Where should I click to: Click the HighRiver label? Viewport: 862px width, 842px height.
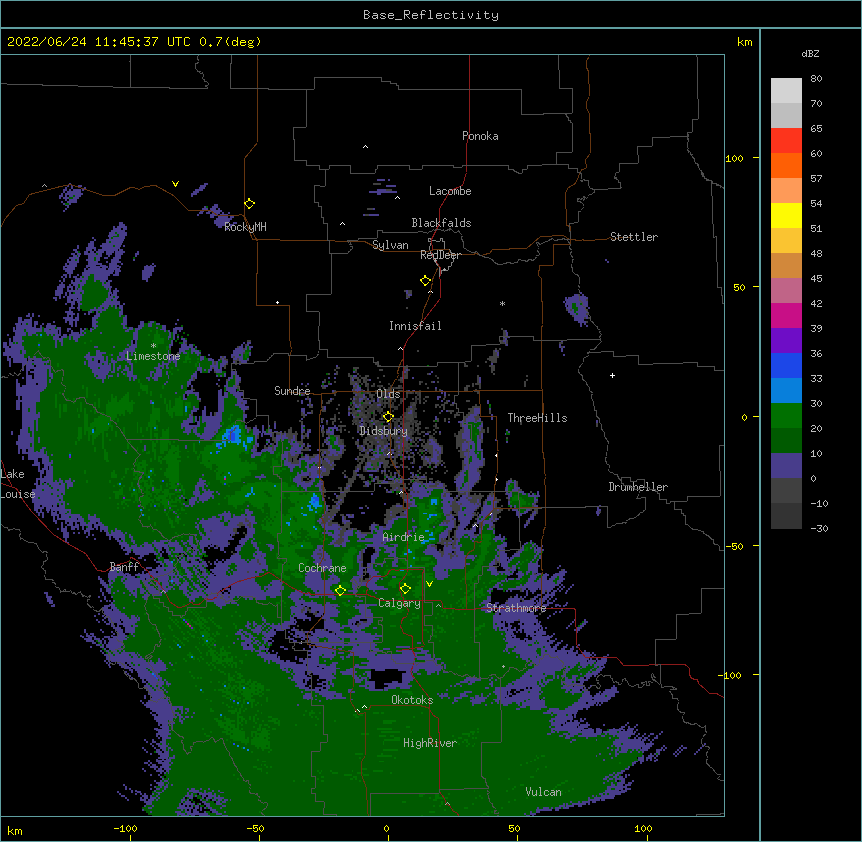tap(430, 743)
